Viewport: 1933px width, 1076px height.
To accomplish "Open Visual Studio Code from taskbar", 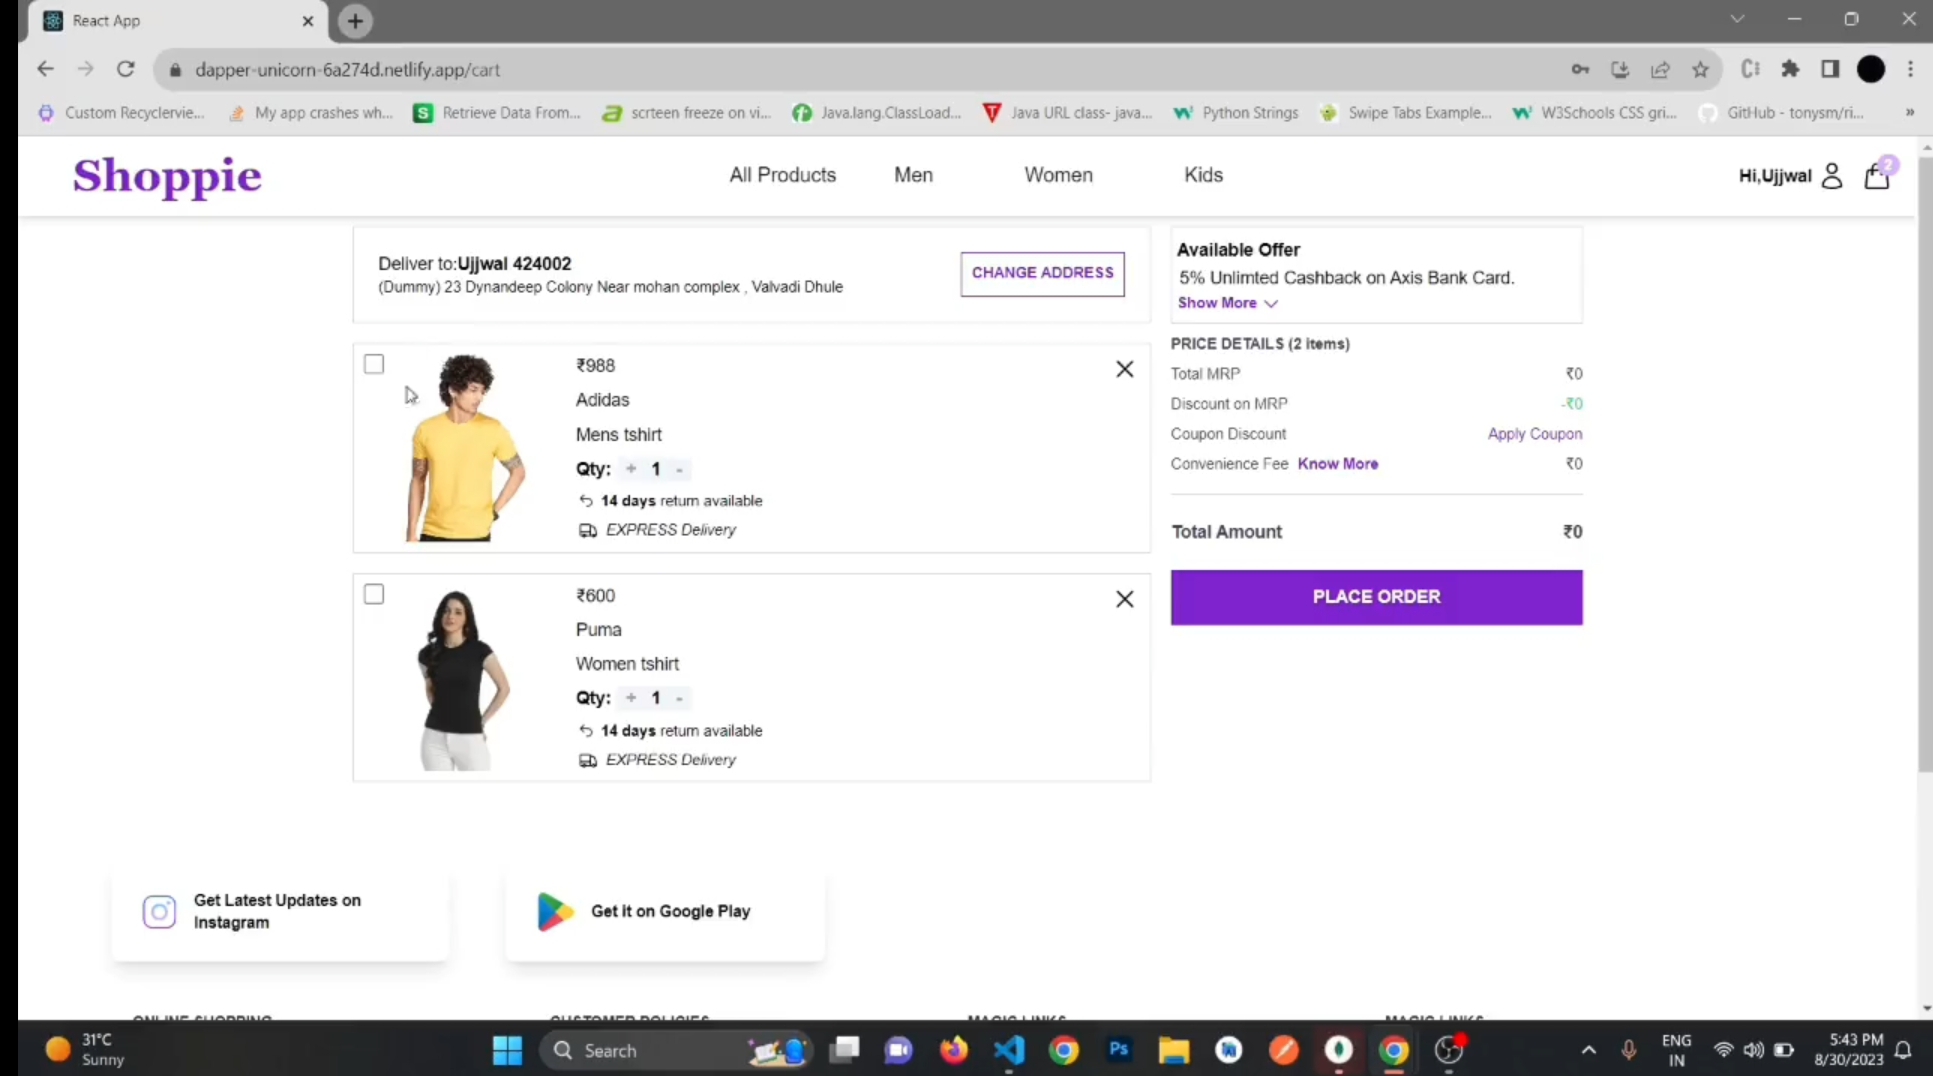I will coord(1009,1050).
